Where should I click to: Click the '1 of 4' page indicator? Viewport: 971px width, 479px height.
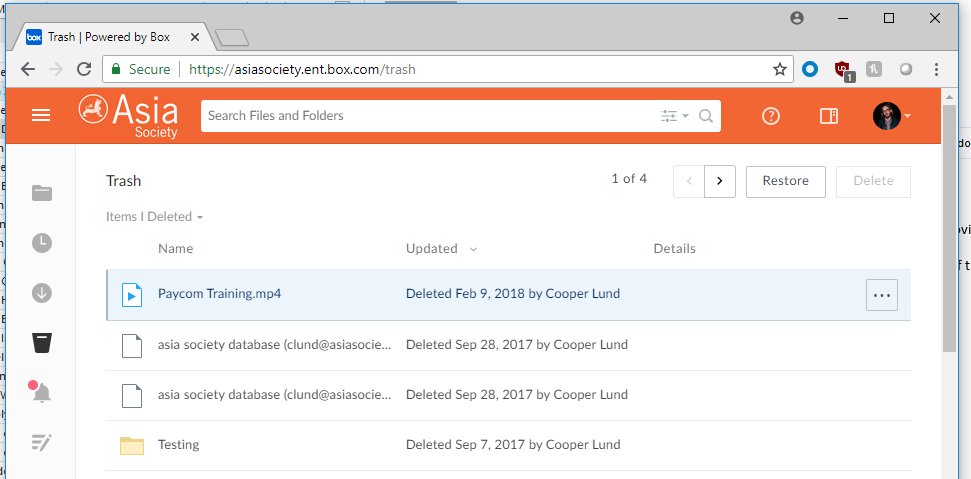coord(629,179)
